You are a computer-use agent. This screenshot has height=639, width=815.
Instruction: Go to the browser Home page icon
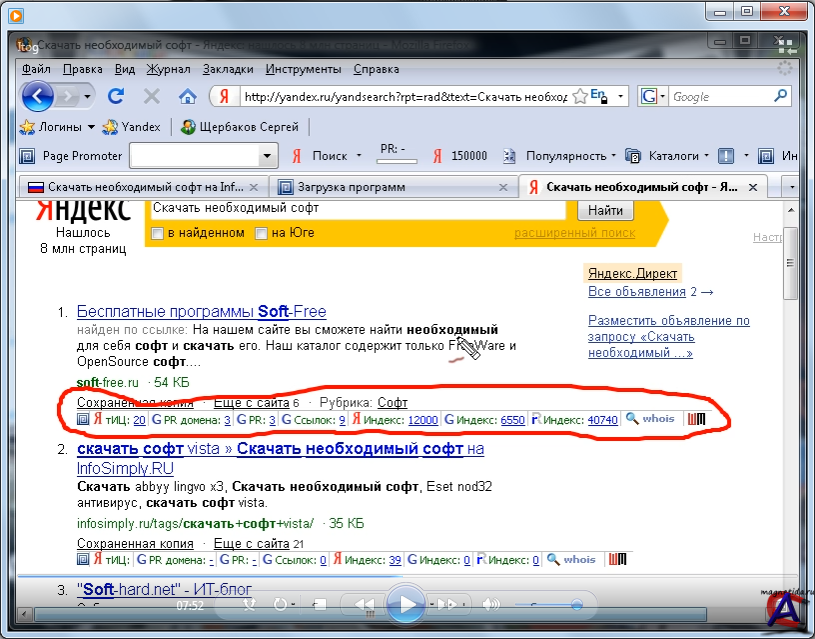pos(187,96)
